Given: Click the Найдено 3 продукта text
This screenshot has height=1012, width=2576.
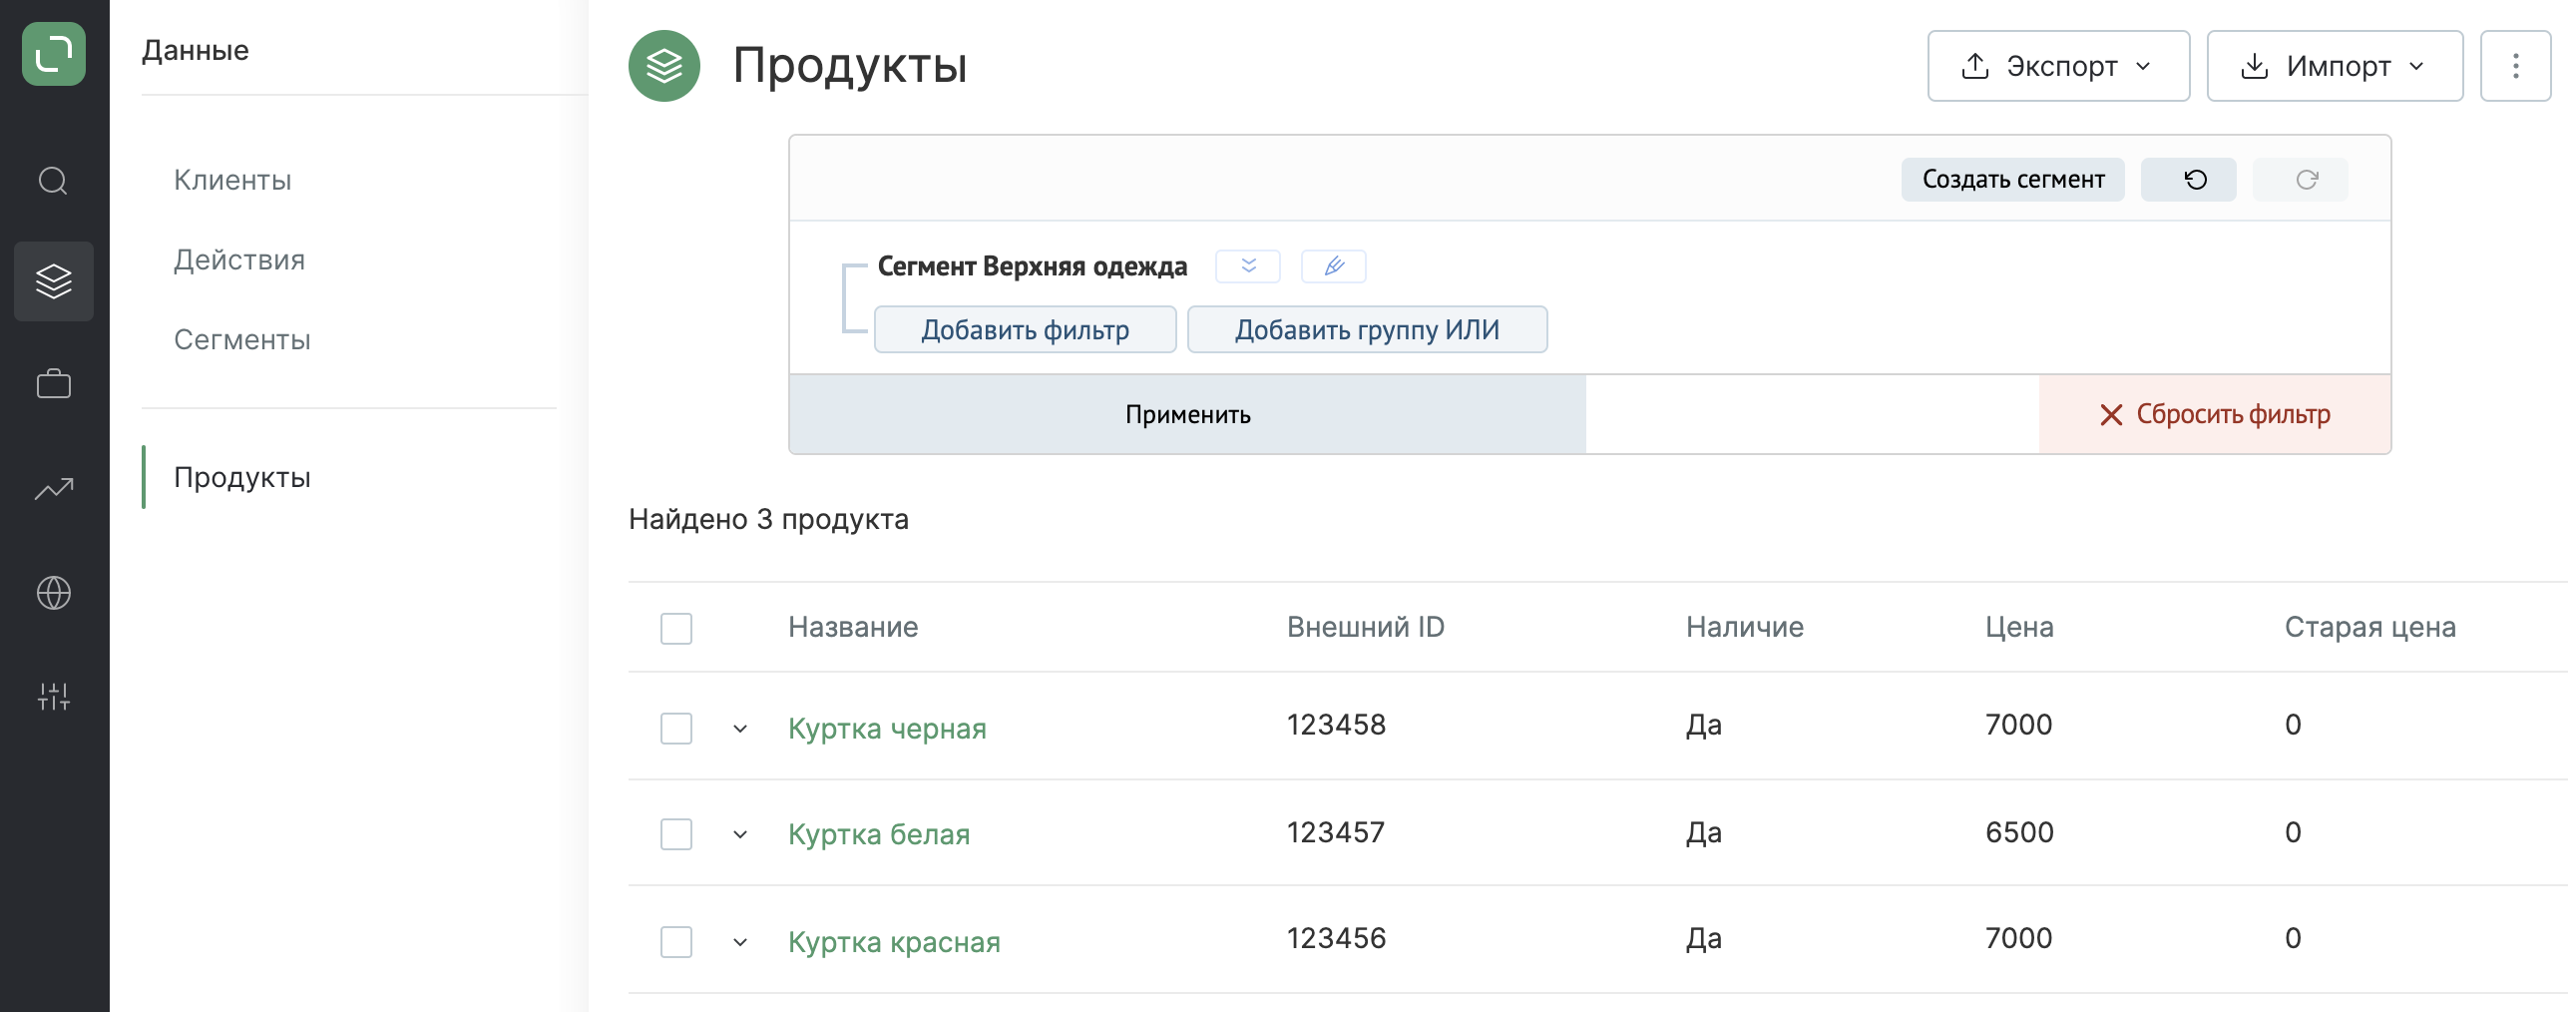Looking at the screenshot, I should point(768,519).
